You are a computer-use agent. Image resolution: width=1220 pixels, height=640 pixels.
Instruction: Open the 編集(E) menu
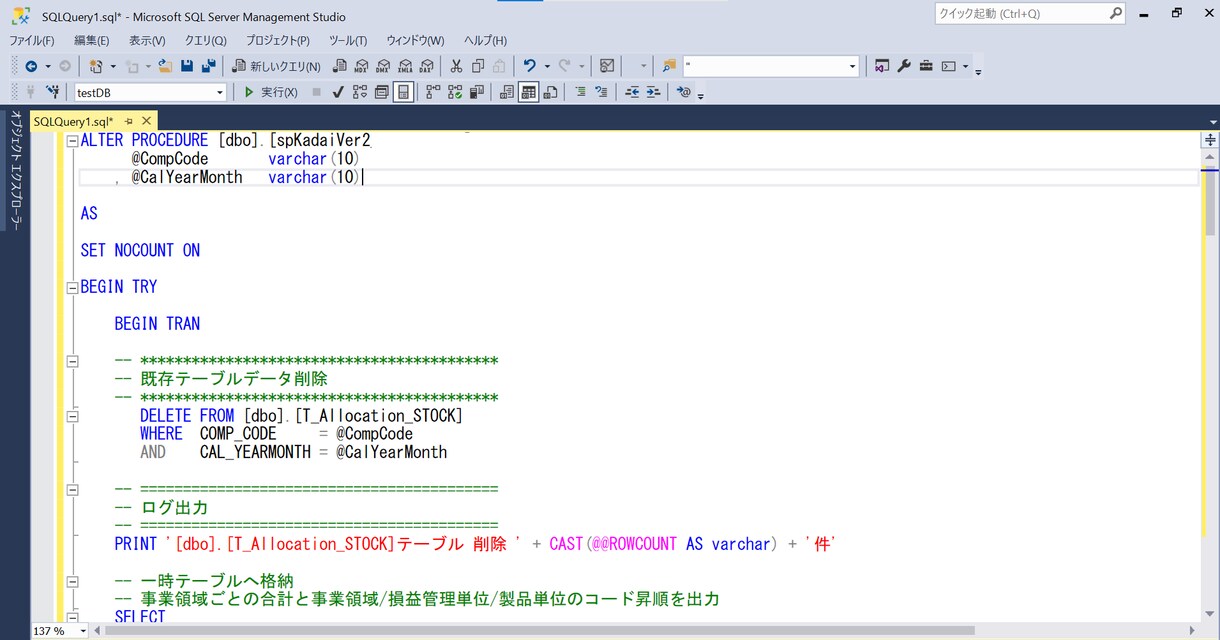[x=92, y=40]
